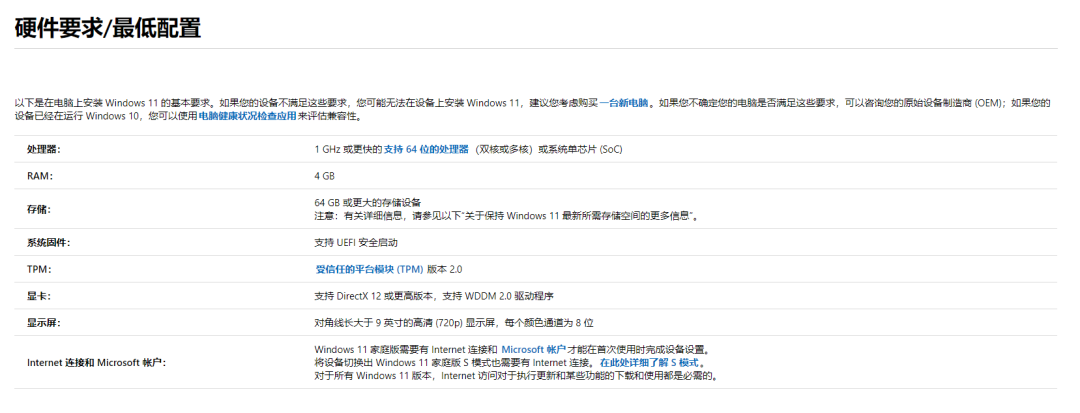The height and width of the screenshot is (413, 1080).
Task: Click the intro paragraph starting 以下是在电脑上安装
Action: [533, 110]
